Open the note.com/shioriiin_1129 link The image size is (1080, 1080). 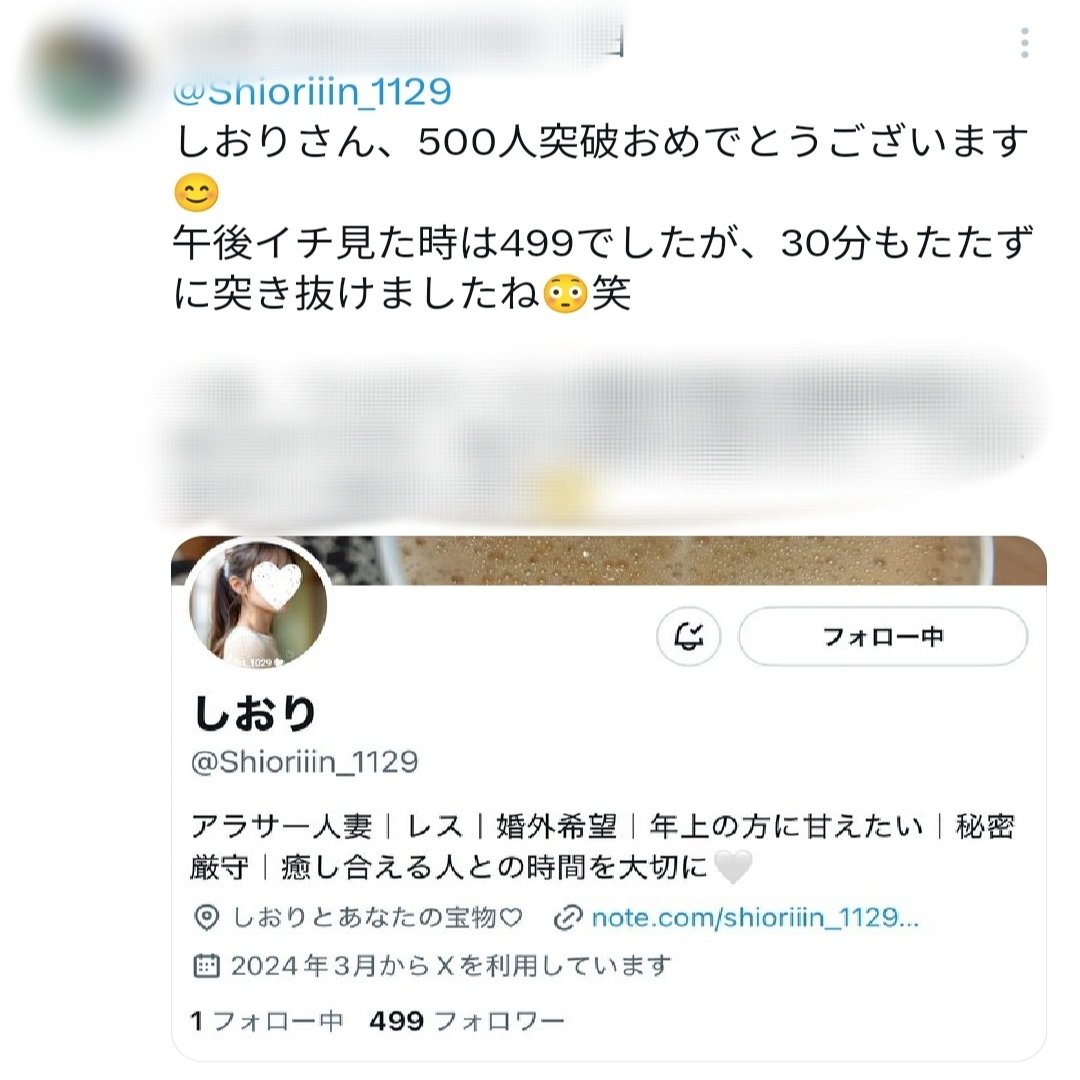(x=755, y=917)
